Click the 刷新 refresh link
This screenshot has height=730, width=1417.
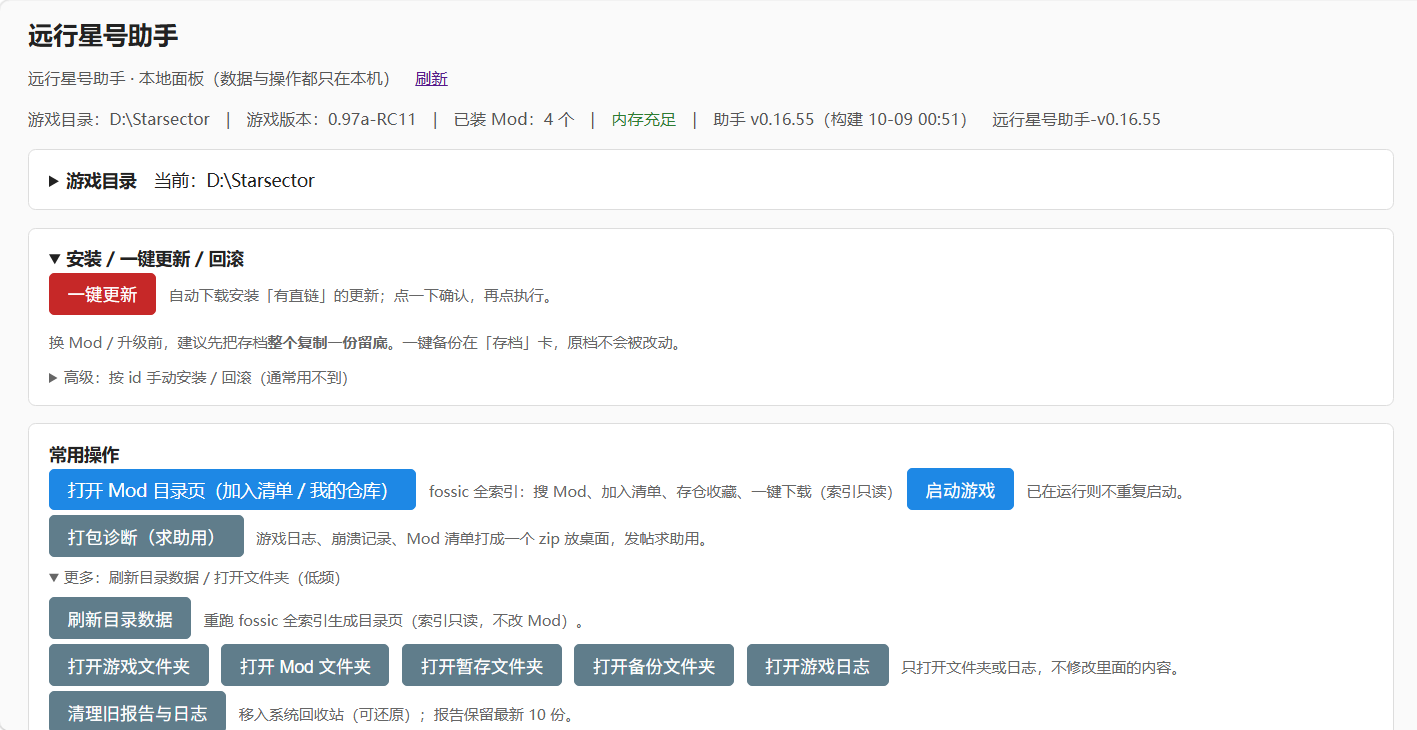431,78
